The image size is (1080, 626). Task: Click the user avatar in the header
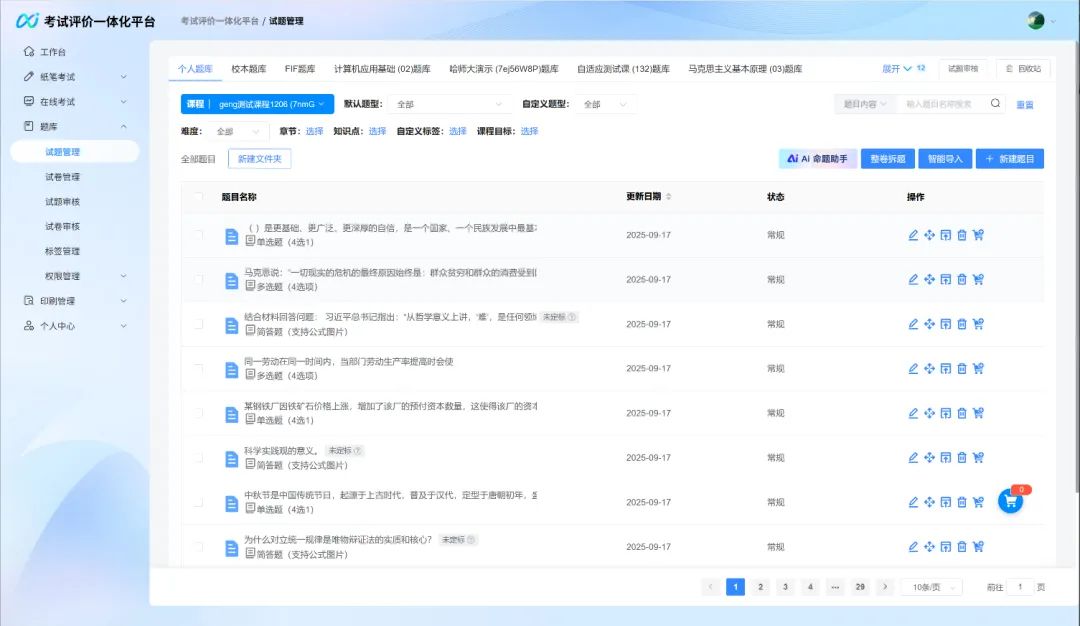coord(1035,21)
